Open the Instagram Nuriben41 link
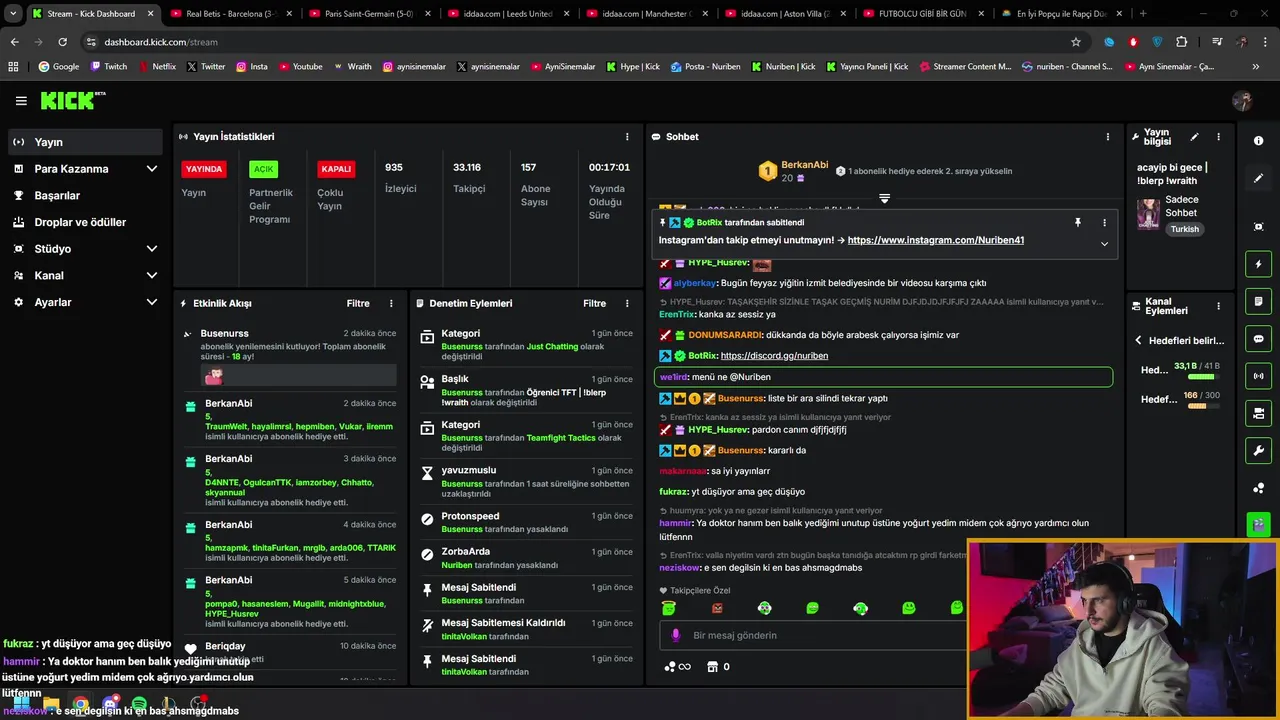The height and width of the screenshot is (720, 1280). coord(935,240)
